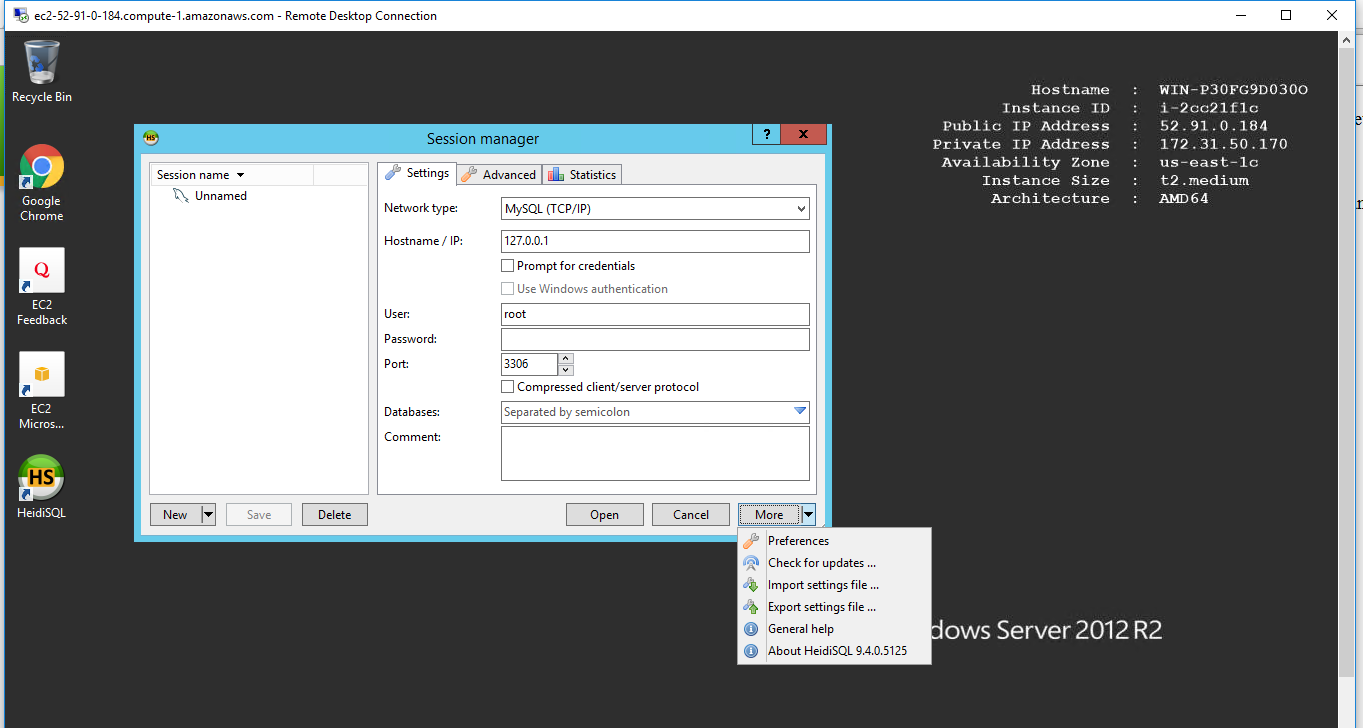Enable Prompt for credentials checkbox
1363x728 pixels.
pos(508,266)
